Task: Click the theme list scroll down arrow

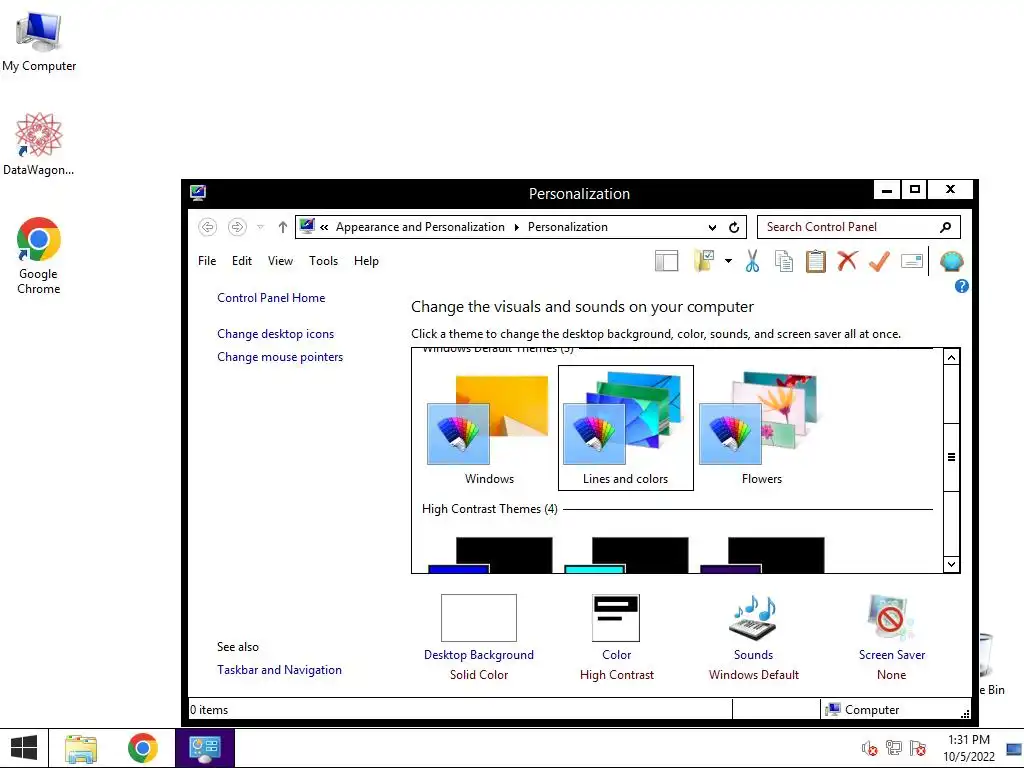Action: pyautogui.click(x=952, y=564)
